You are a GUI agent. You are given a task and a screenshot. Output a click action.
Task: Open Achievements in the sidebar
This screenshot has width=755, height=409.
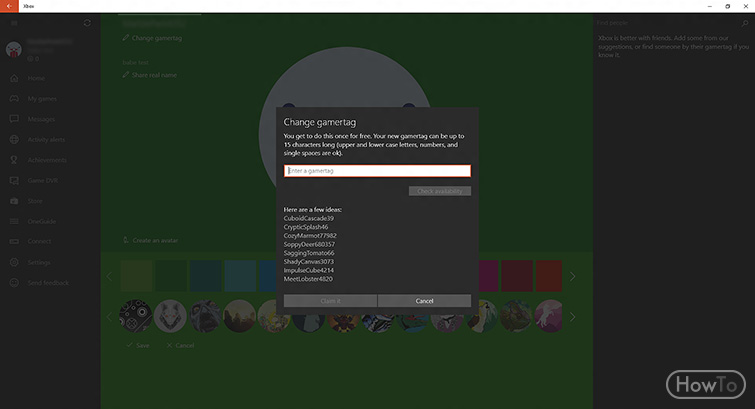tap(47, 160)
